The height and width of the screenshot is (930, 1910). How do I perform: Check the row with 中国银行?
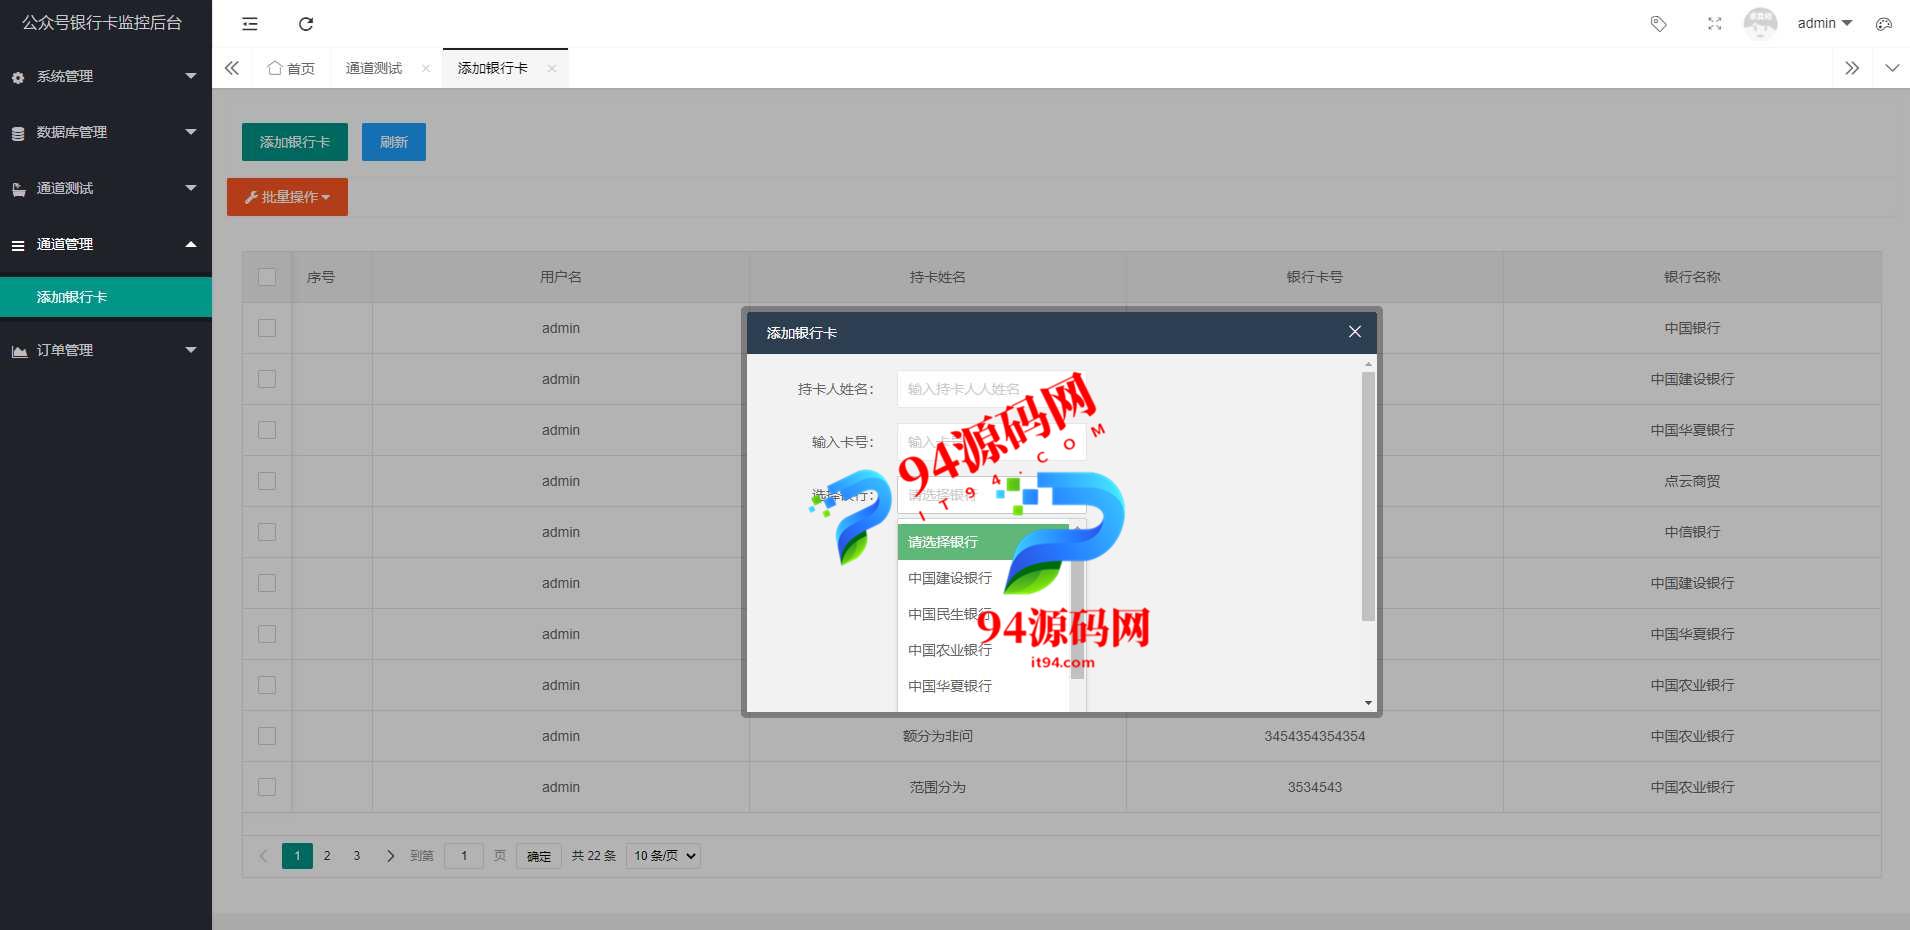click(267, 328)
